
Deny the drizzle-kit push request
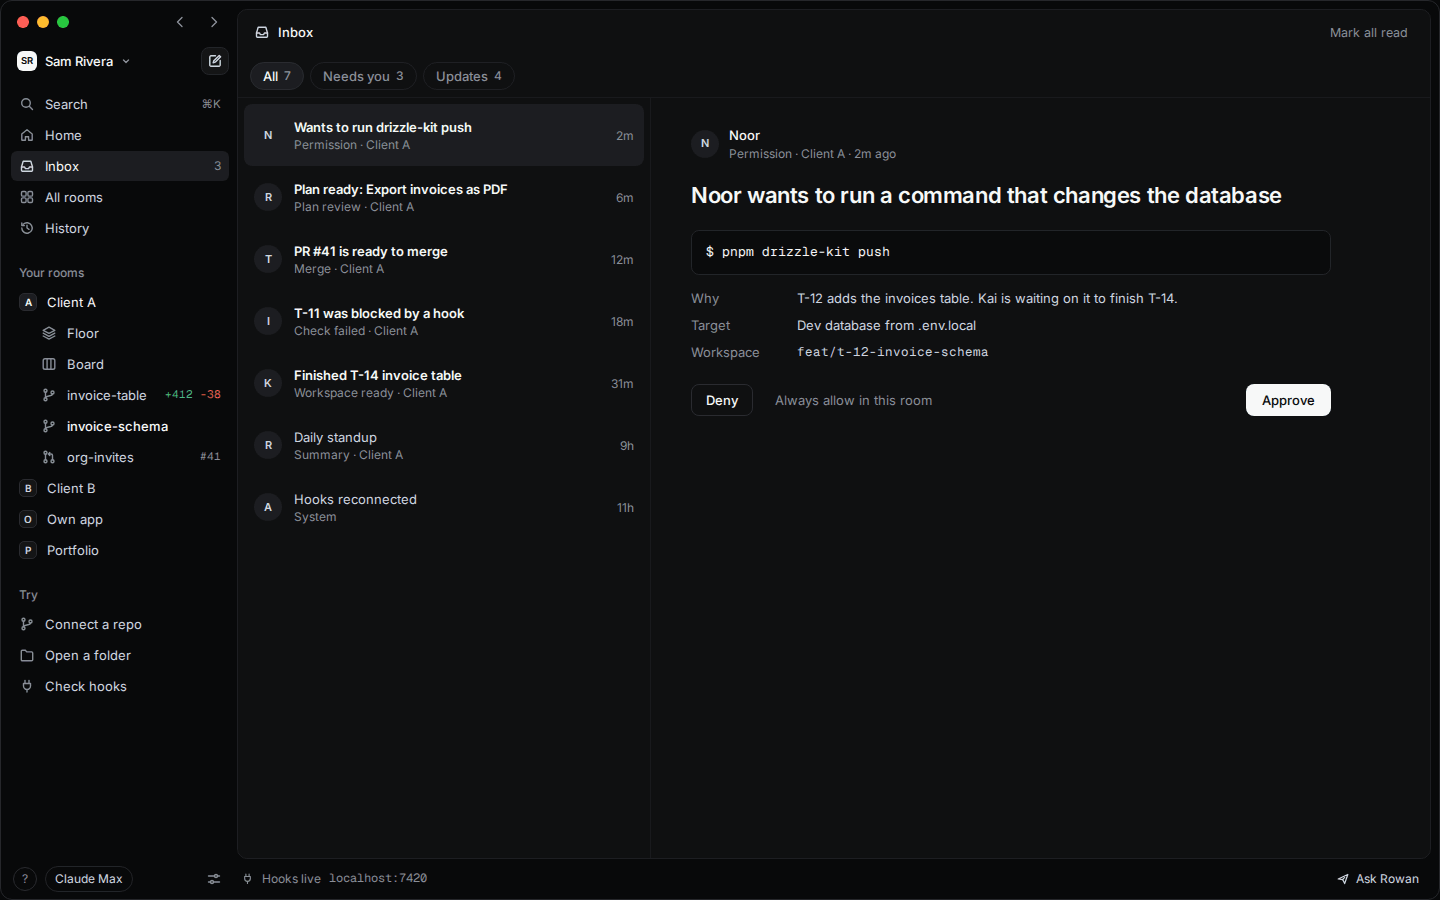pyautogui.click(x=722, y=400)
